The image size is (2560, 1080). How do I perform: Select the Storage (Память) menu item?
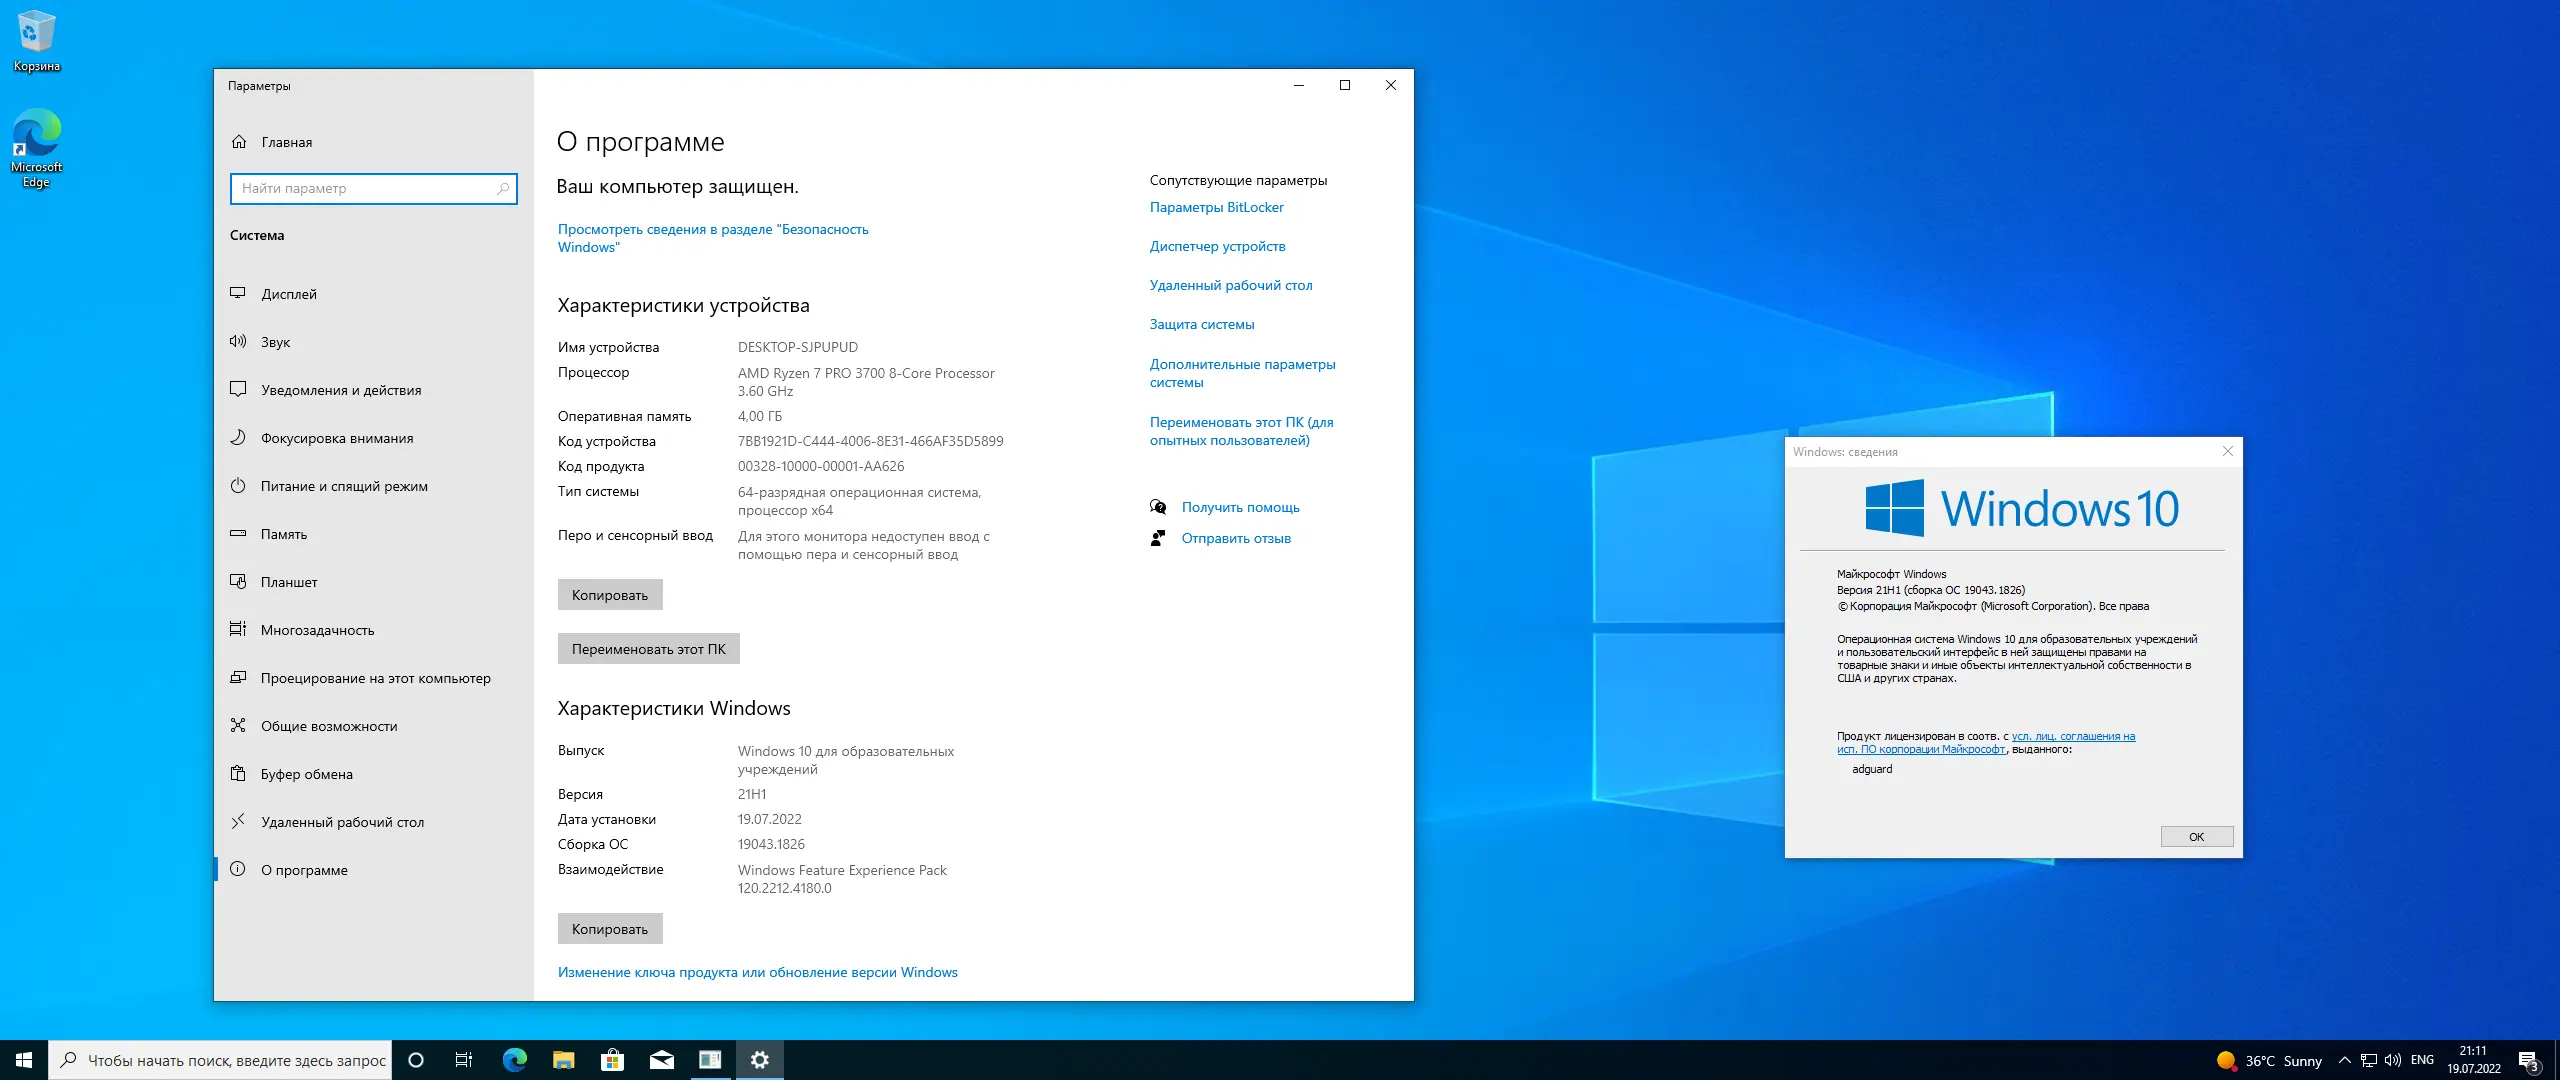point(283,534)
